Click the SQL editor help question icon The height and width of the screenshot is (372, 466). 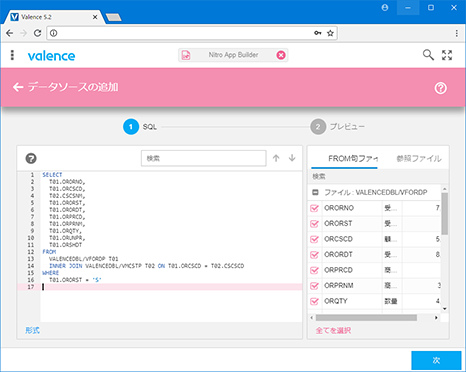click(x=31, y=158)
